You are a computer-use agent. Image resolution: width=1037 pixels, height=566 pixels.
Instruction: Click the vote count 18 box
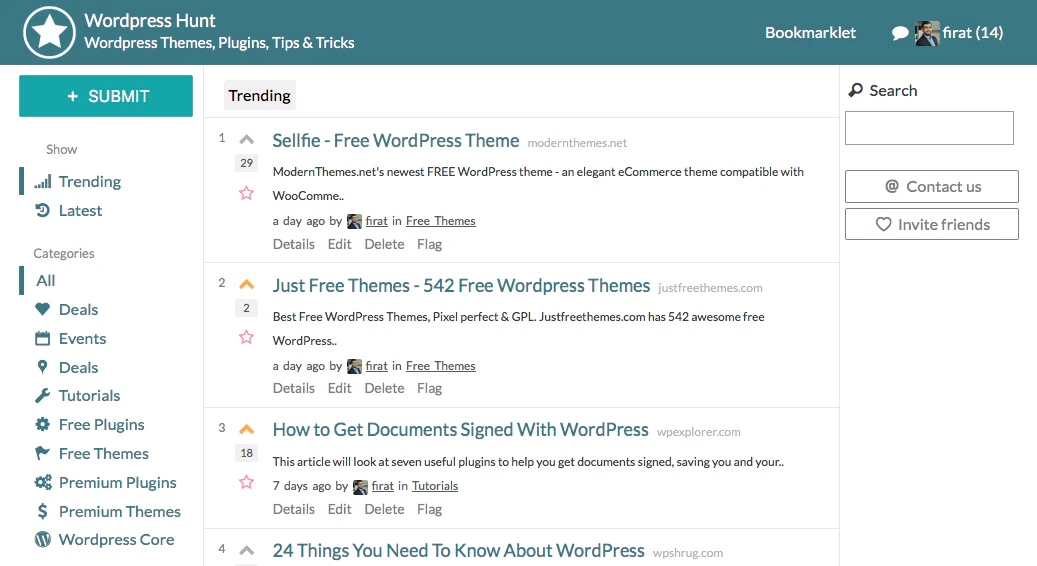(x=247, y=453)
